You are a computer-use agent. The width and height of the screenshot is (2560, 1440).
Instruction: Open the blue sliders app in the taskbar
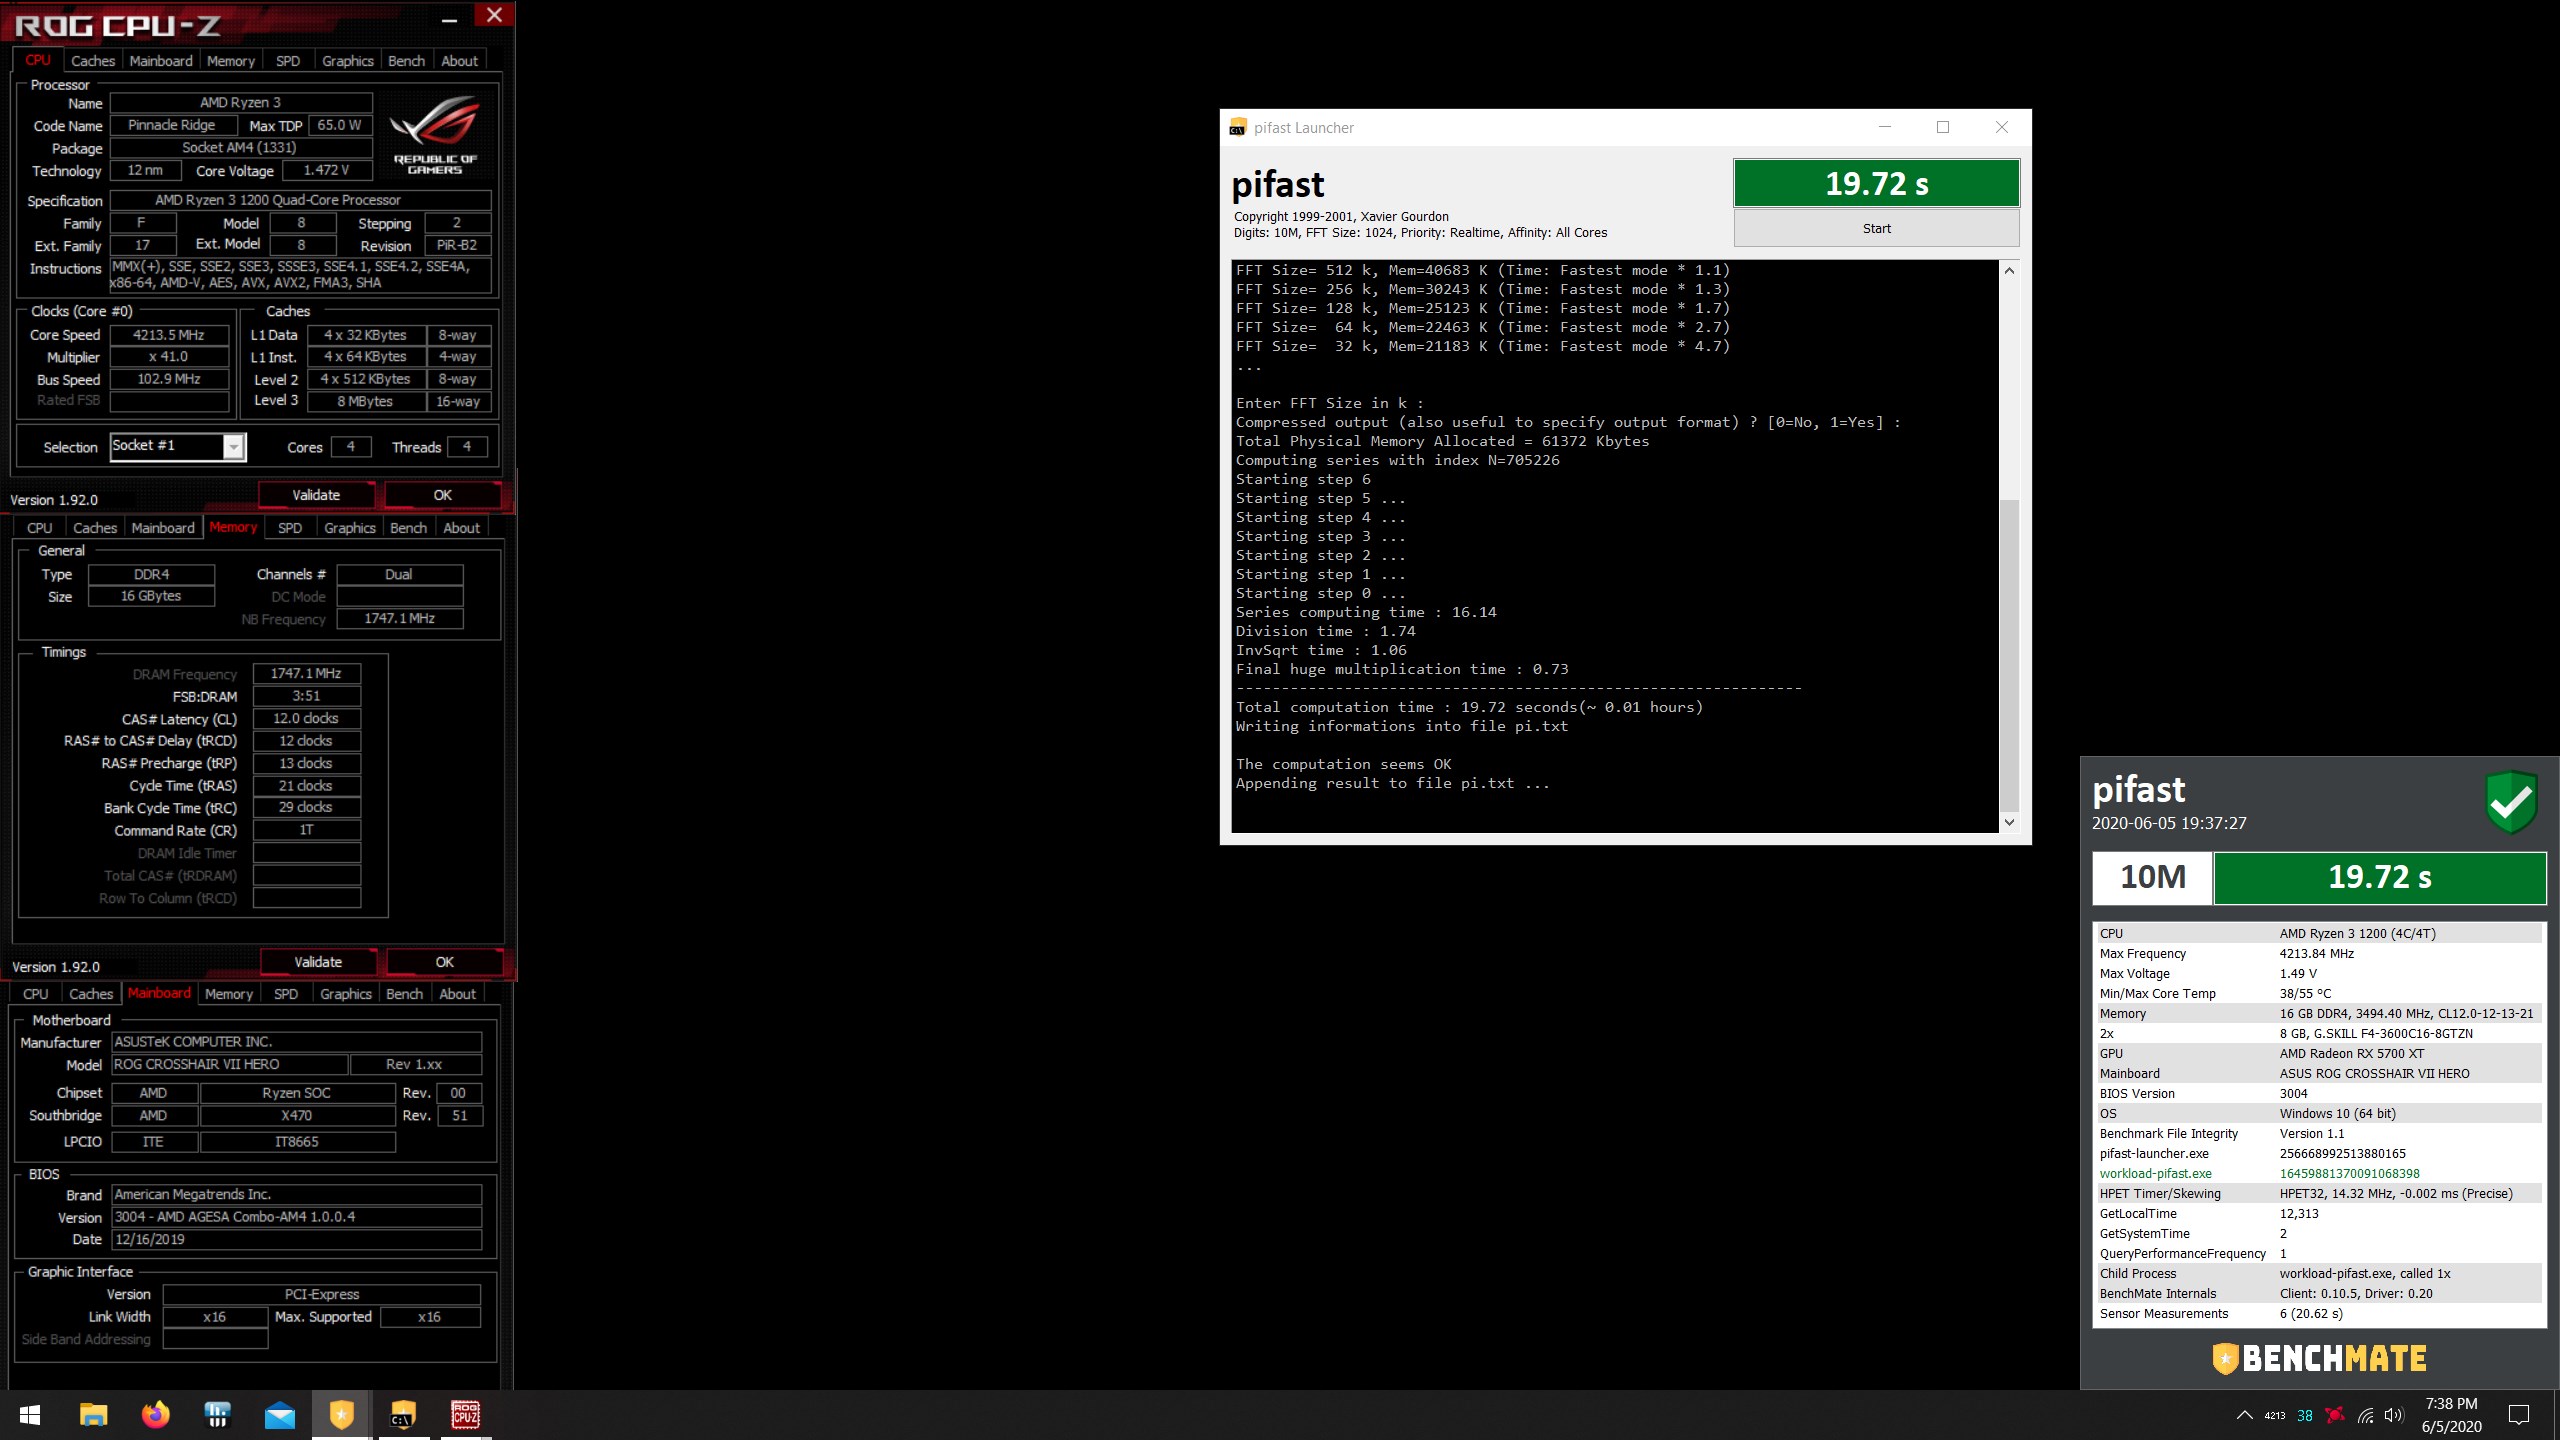[217, 1415]
